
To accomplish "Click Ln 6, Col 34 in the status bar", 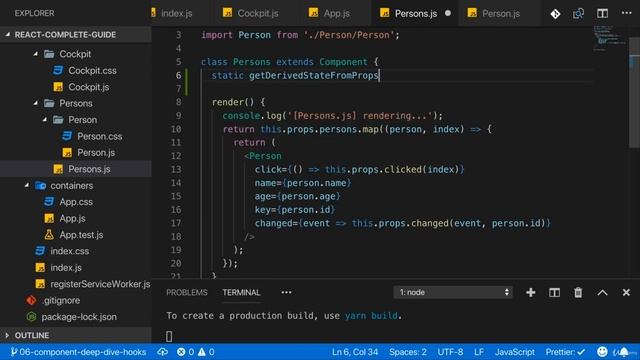I will [355, 352].
